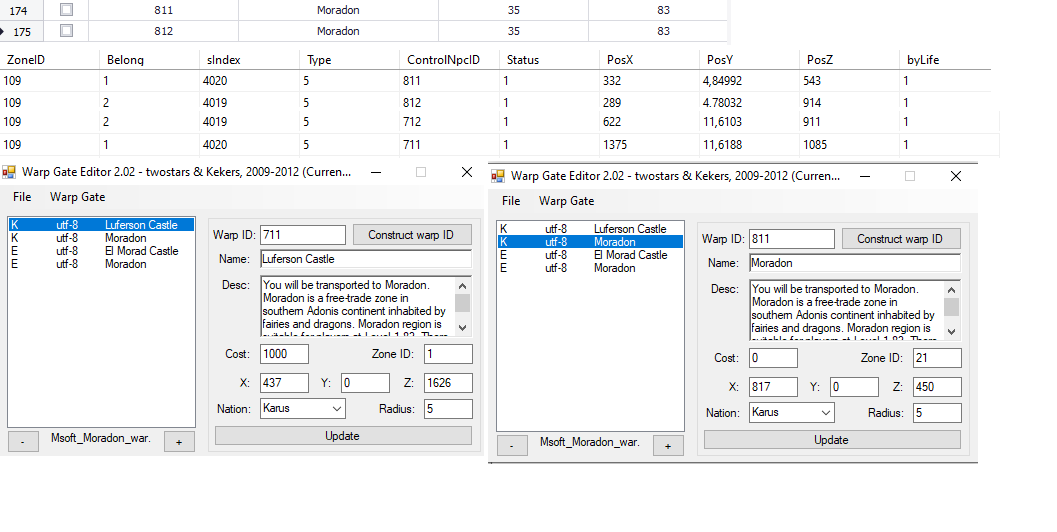Image resolution: width=1057 pixels, height=532 pixels.
Task: Click the ControlNpcID cell showing 712
Action: [450, 122]
